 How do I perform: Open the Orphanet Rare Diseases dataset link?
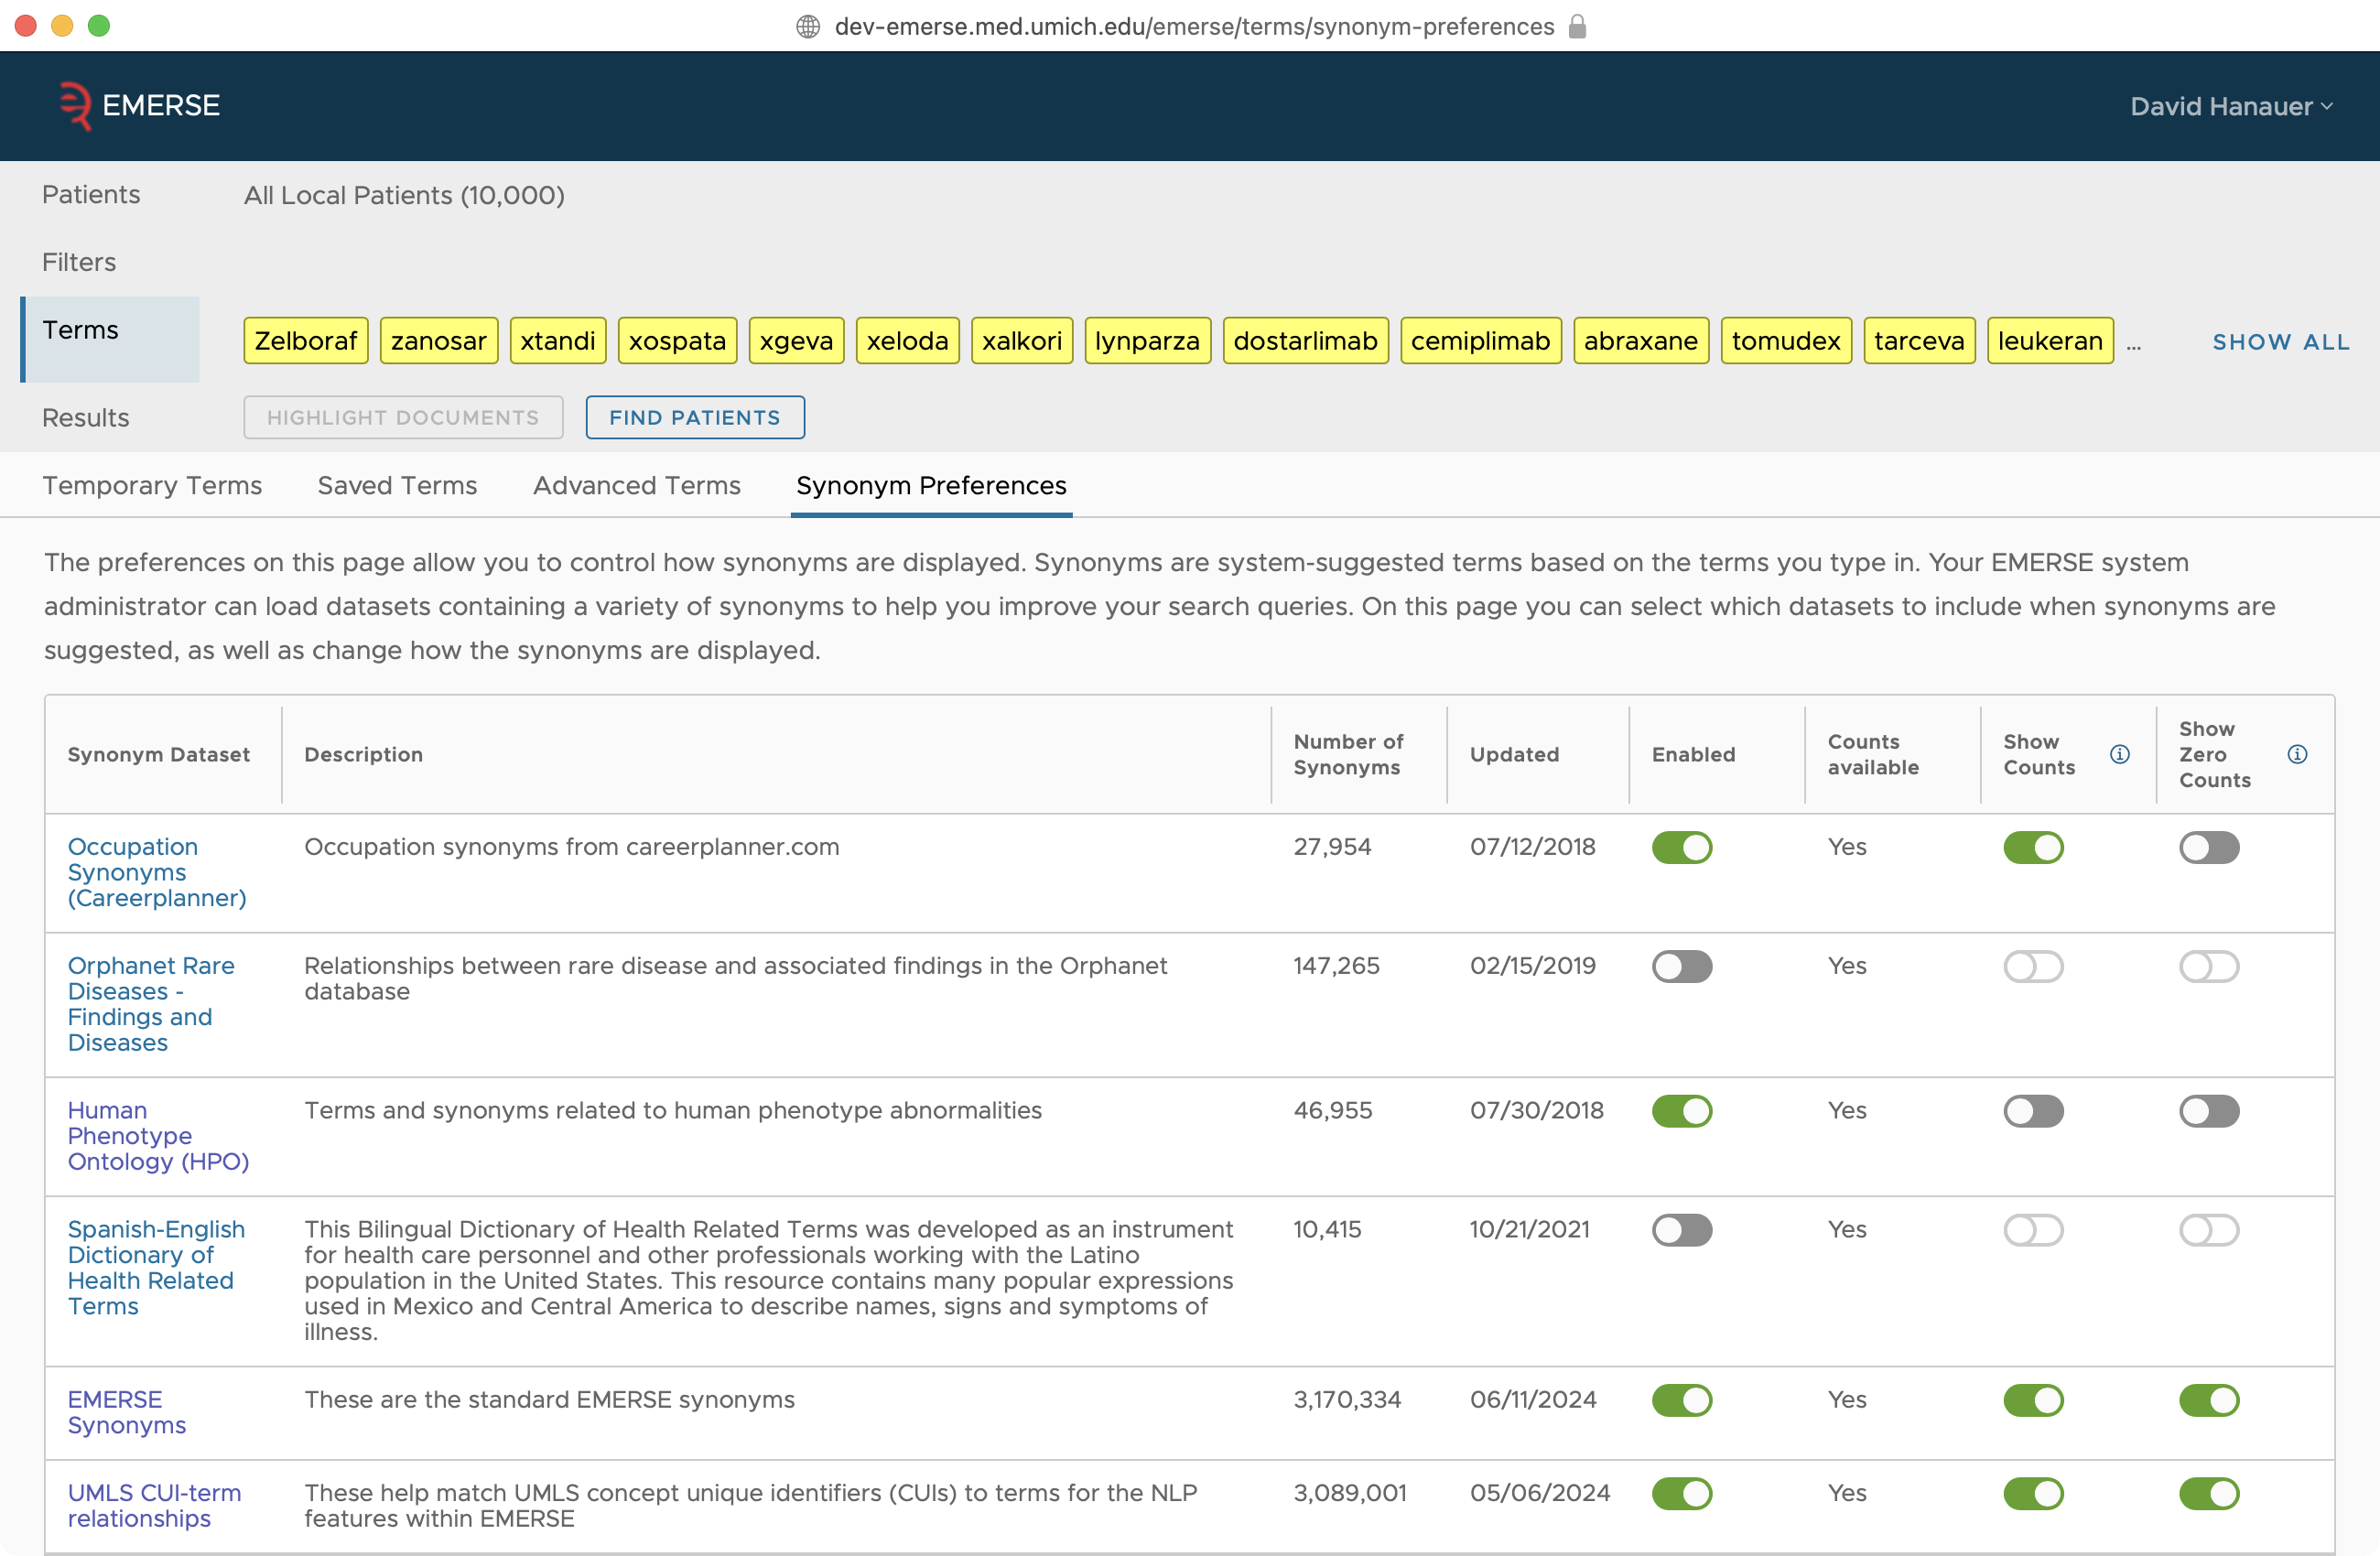click(151, 1004)
